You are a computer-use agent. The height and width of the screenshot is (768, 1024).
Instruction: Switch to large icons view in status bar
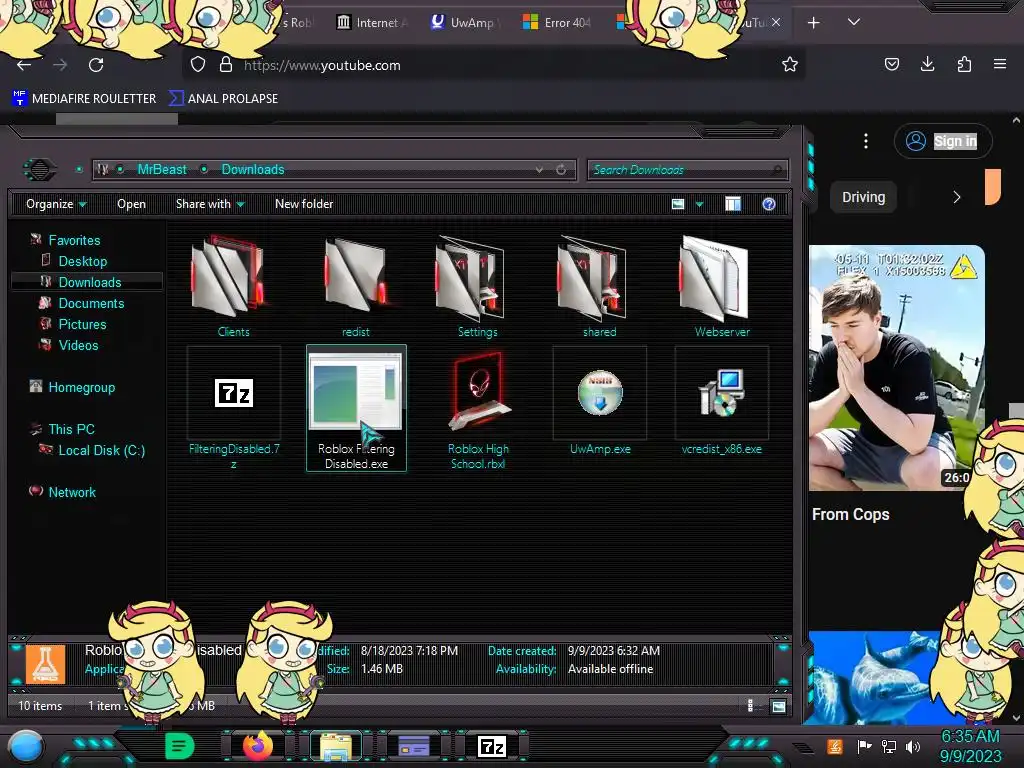778,706
